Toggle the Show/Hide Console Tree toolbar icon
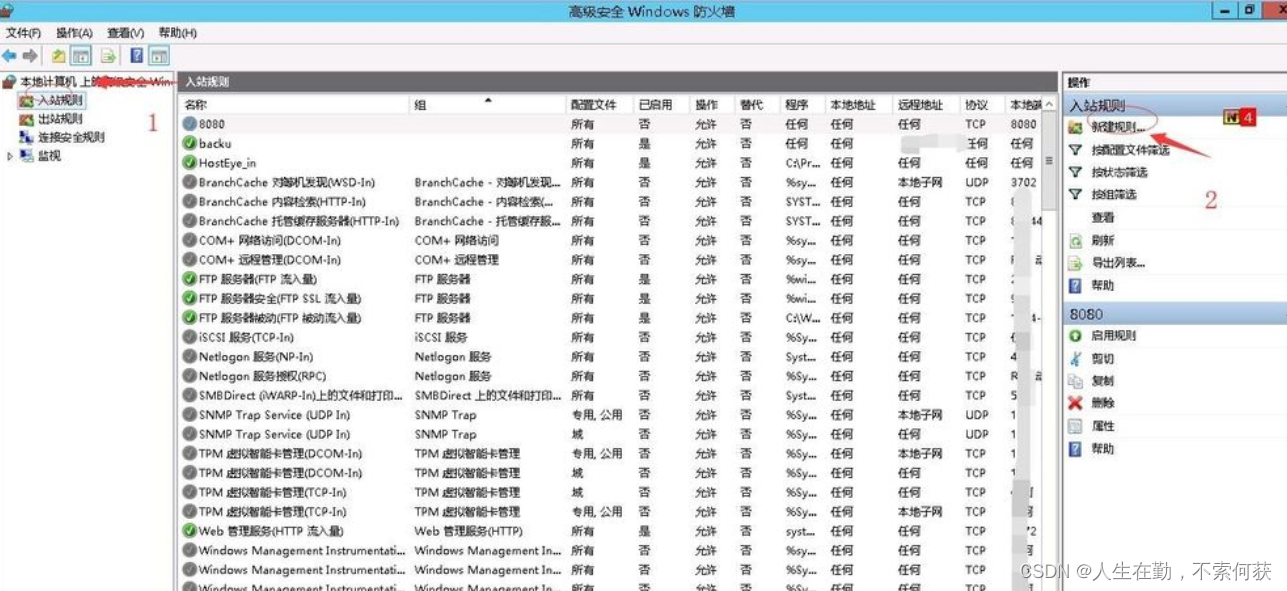The height and width of the screenshot is (591, 1287). (x=81, y=56)
